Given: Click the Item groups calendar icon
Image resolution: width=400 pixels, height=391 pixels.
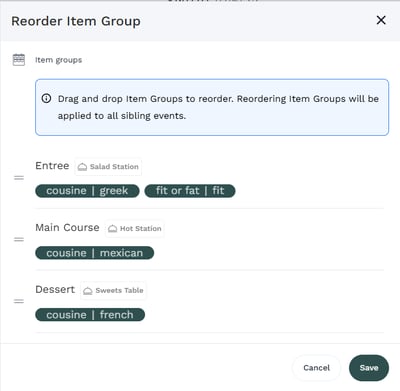Looking at the screenshot, I should click(19, 60).
